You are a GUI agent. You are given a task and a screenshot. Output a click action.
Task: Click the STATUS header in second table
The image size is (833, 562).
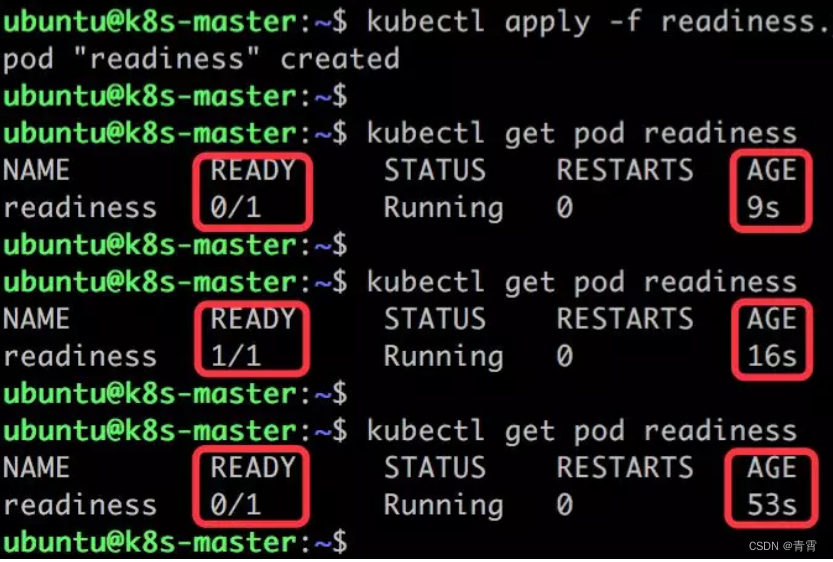pyautogui.click(x=435, y=319)
